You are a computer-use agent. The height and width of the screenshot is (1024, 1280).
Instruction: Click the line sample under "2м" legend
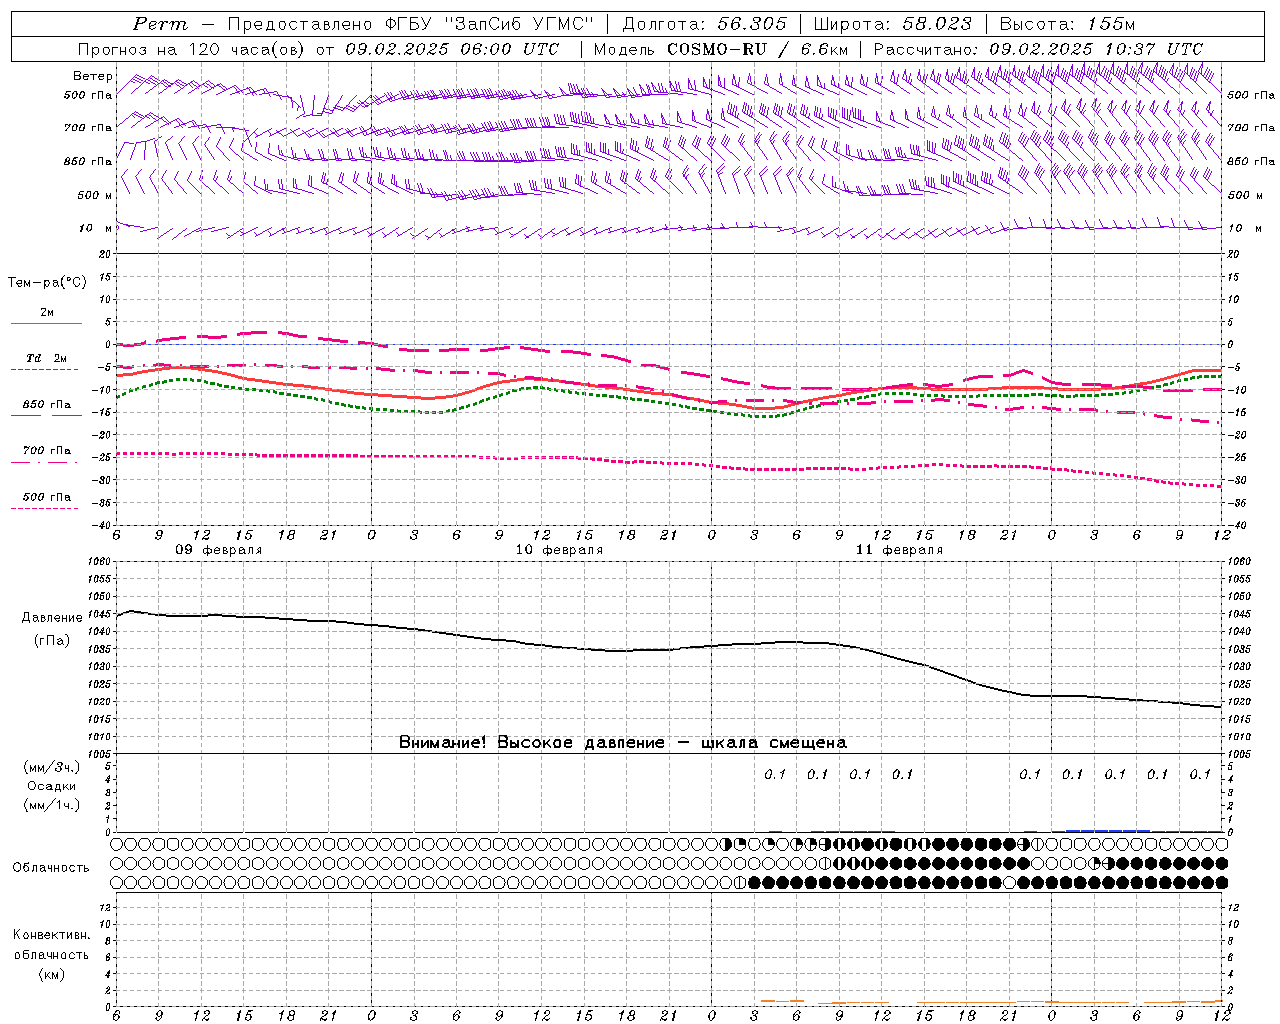pyautogui.click(x=47, y=323)
